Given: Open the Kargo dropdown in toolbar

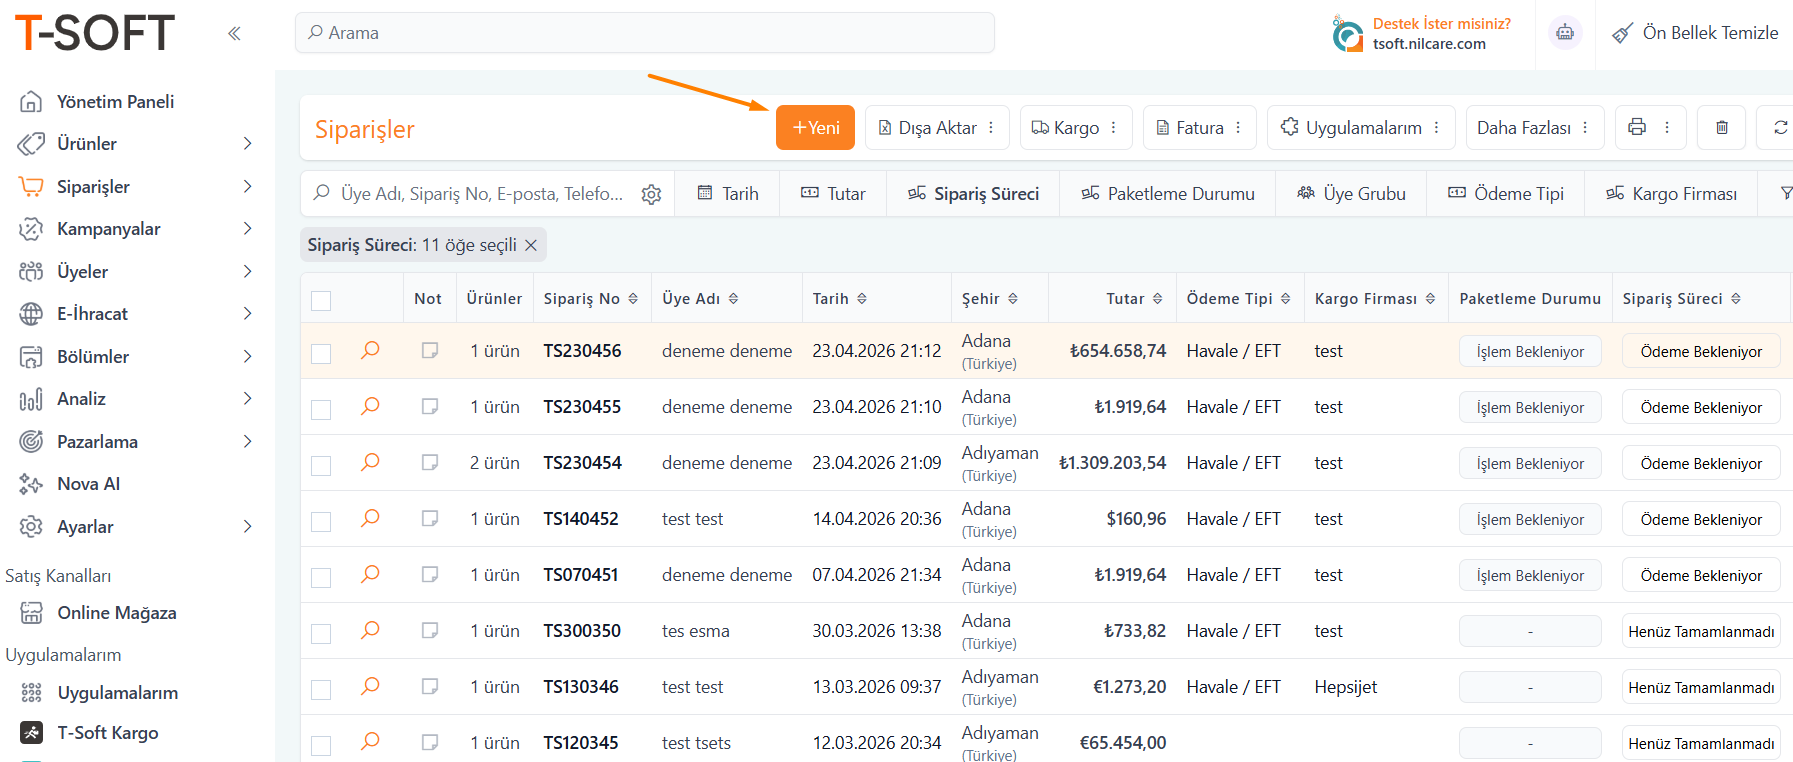Looking at the screenshot, I should pos(1076,127).
